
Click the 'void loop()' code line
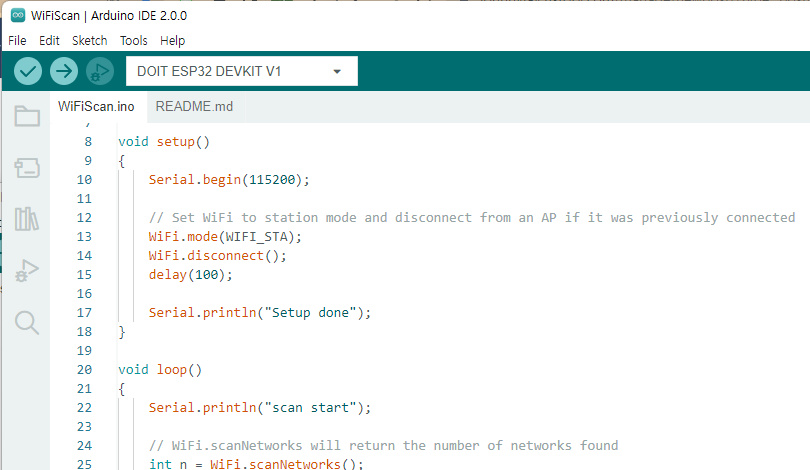(160, 370)
